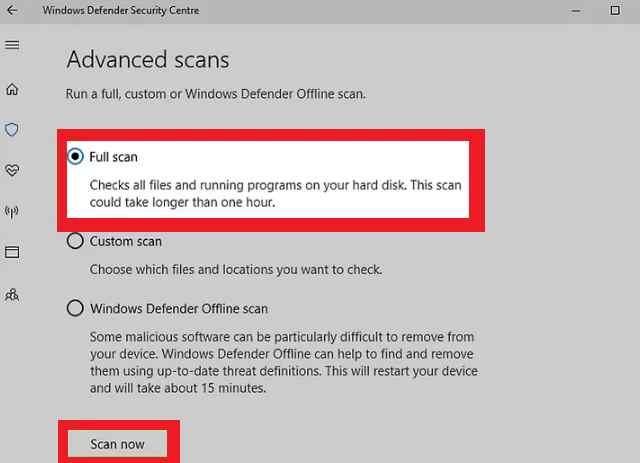Click the Scan now button
Image resolution: width=640 pixels, height=463 pixels.
117,444
